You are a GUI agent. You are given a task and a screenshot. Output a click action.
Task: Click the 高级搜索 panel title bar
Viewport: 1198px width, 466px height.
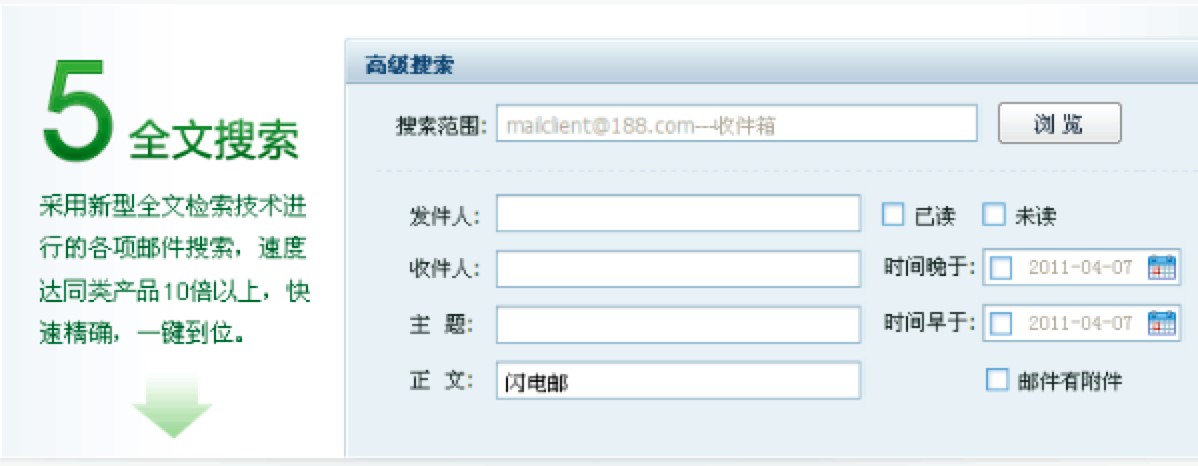[771, 66]
